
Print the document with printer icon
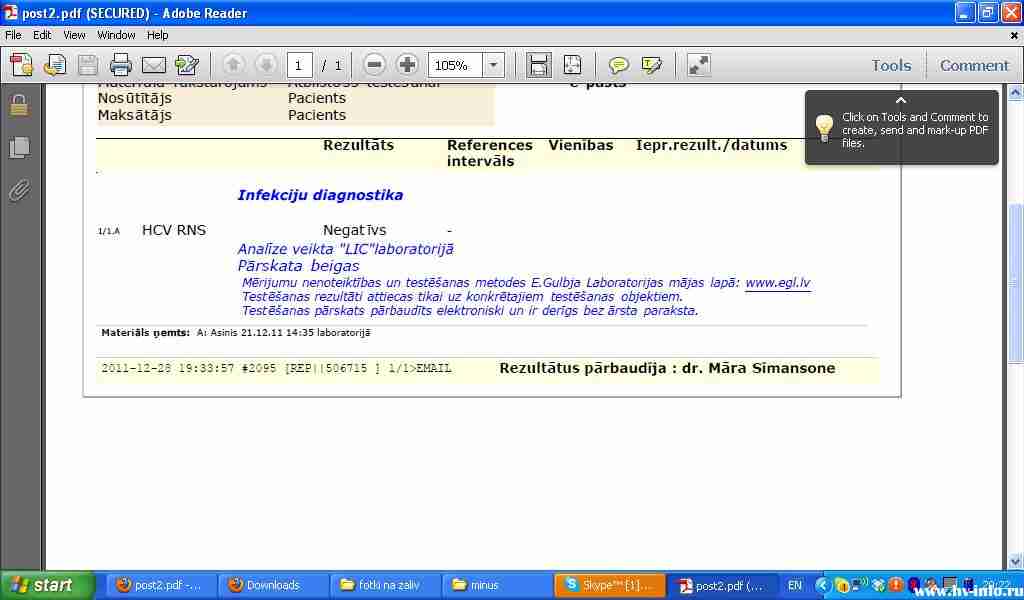coord(121,65)
